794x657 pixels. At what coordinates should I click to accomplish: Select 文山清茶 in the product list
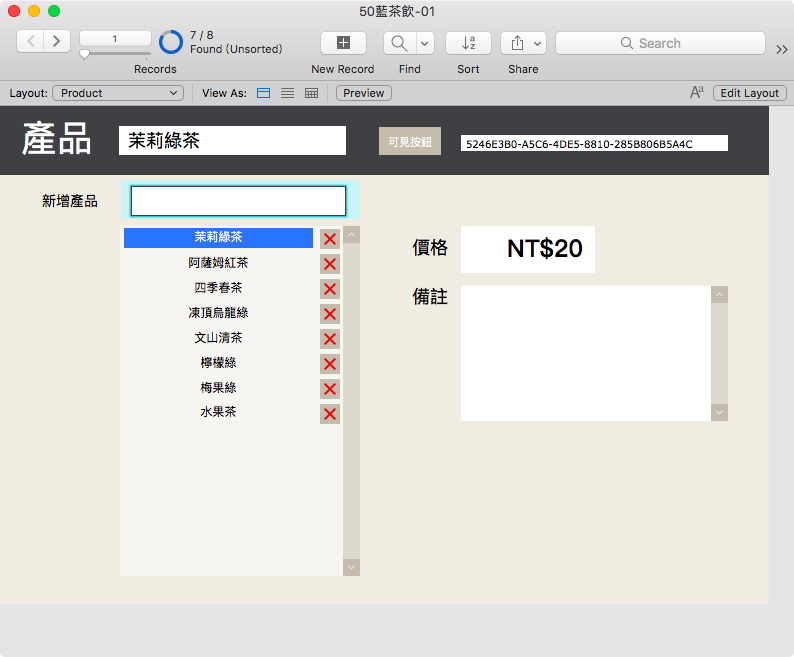click(x=218, y=338)
